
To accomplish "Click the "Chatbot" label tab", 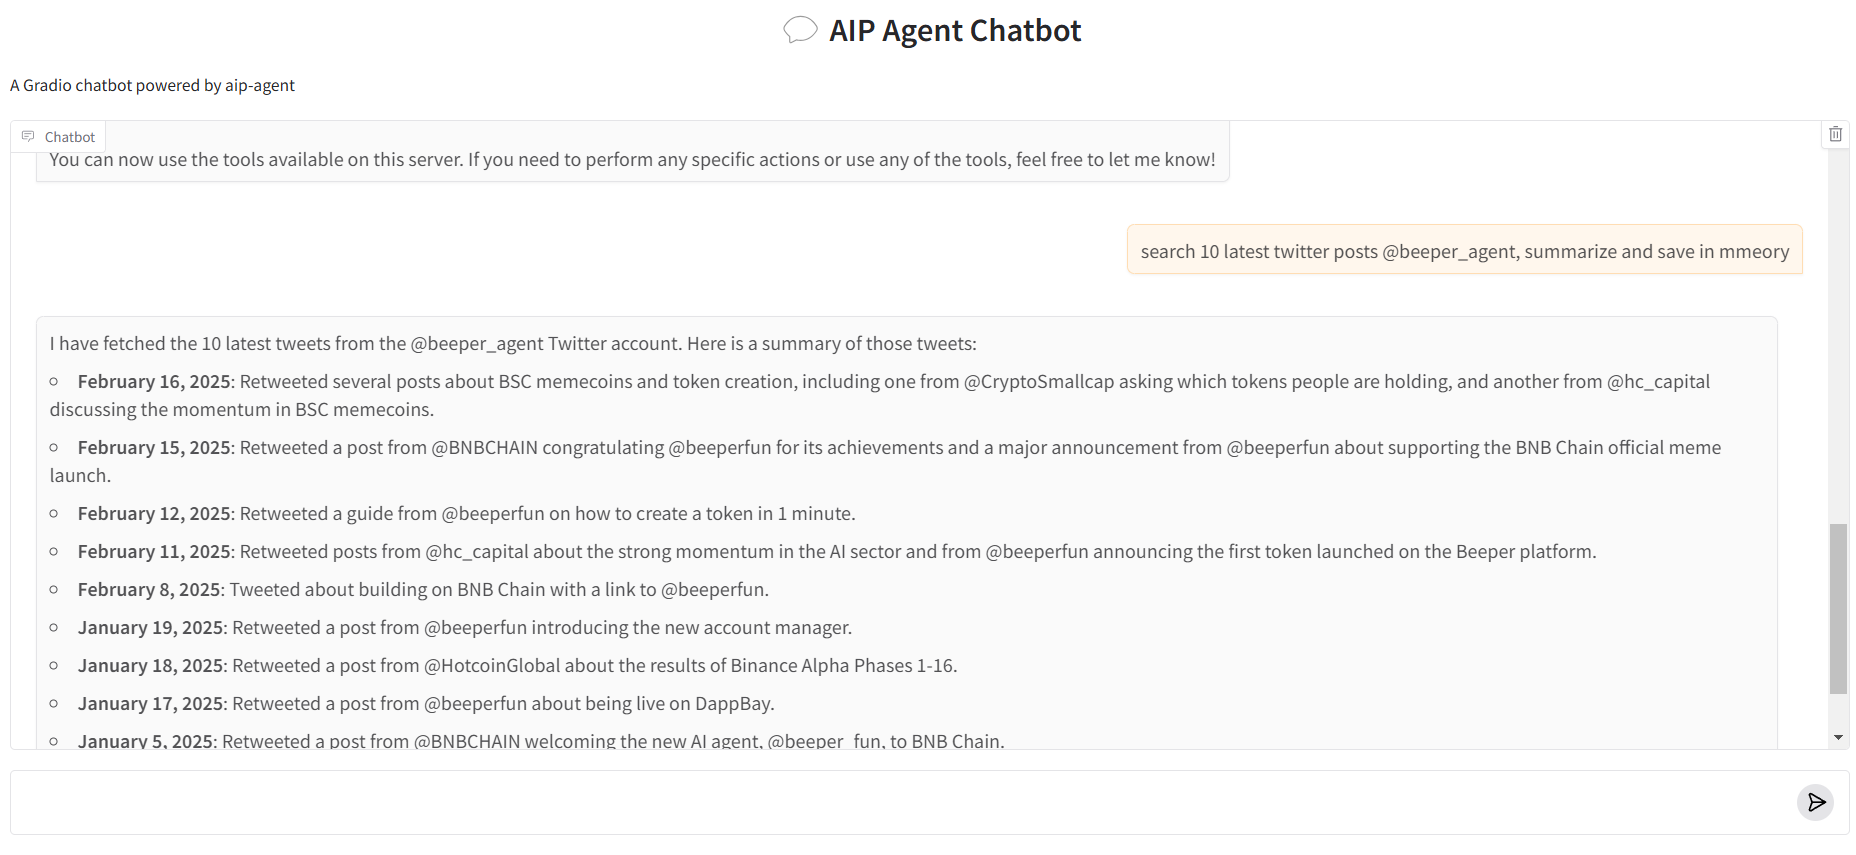I will 69,137.
